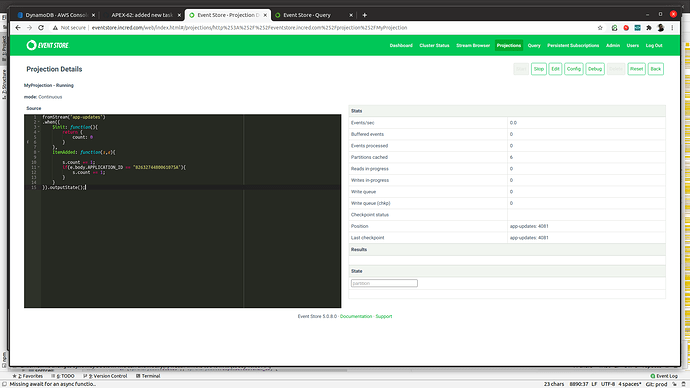Image resolution: width=690 pixels, height=388 pixels.
Task: Click the partition input field under State
Action: click(384, 283)
